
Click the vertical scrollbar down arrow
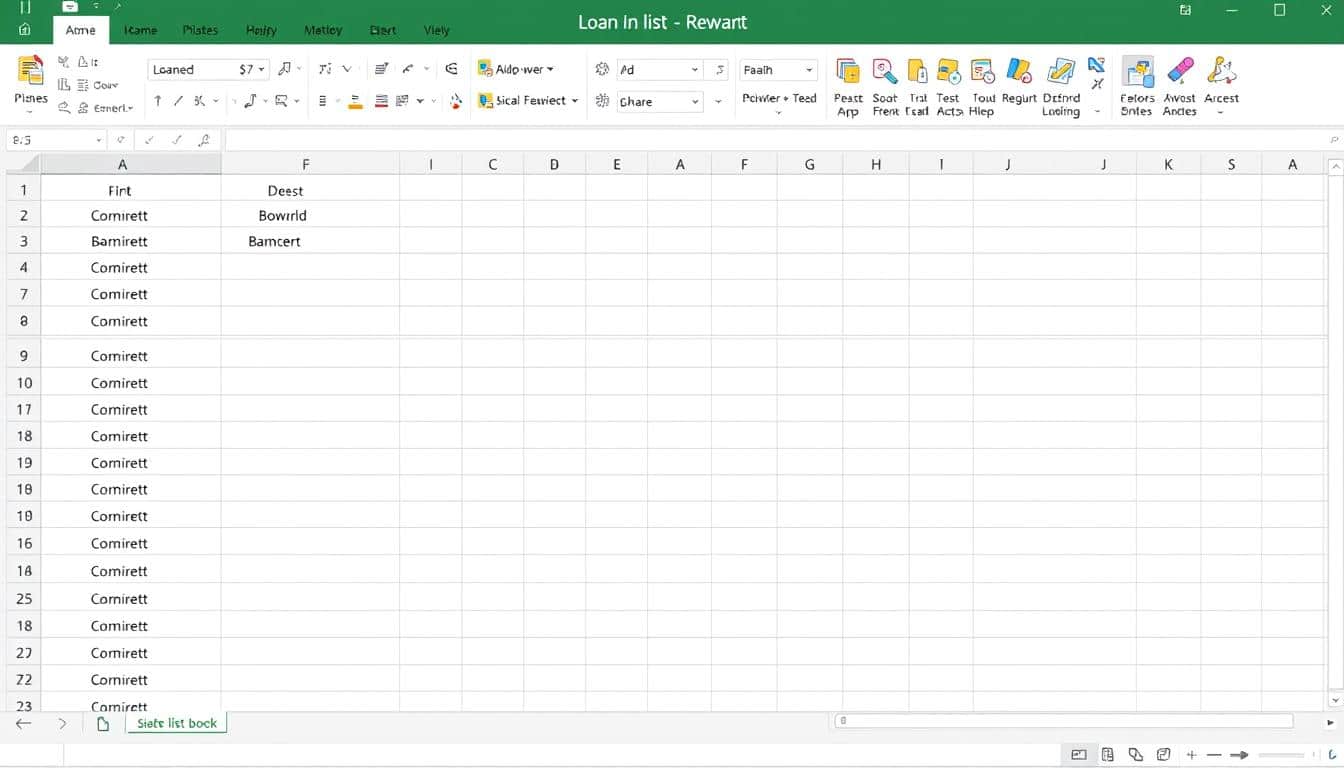click(1335, 701)
